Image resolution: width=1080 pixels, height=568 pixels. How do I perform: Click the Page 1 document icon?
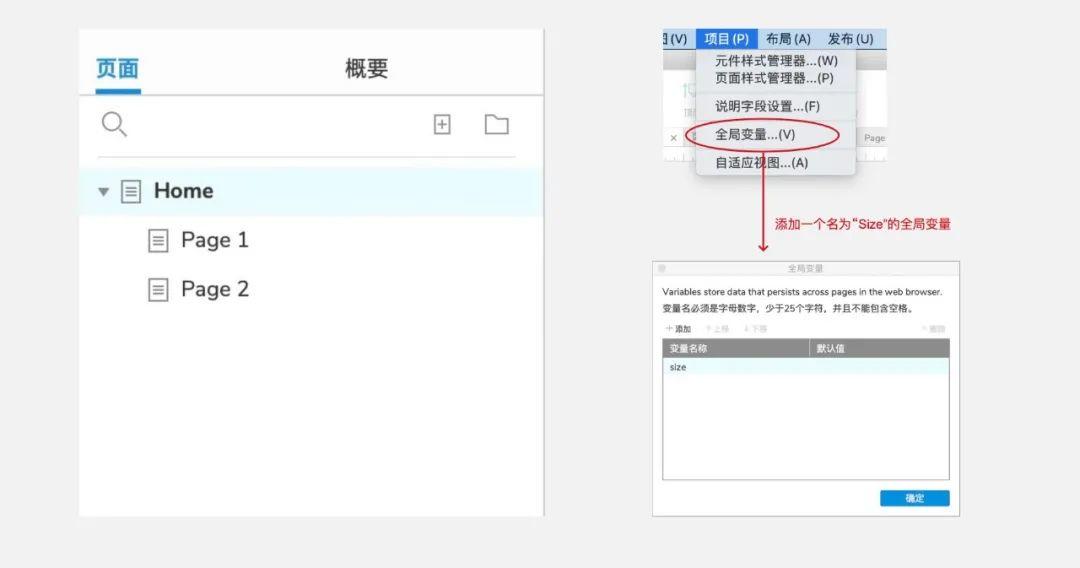click(x=158, y=240)
